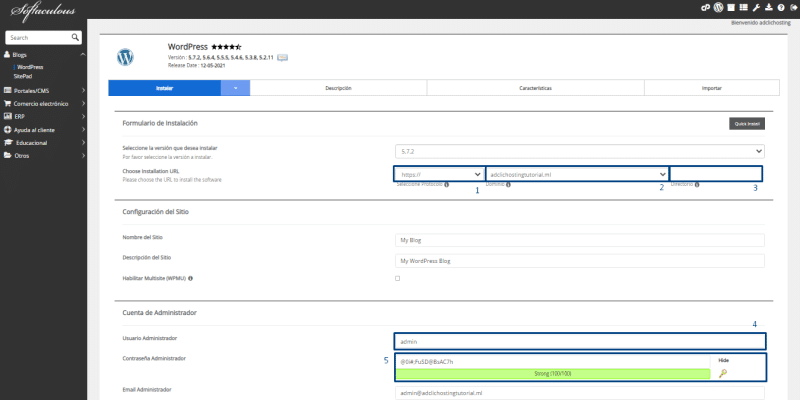Collapse the Blogs category chevron
Image resolution: width=800 pixels, height=400 pixels.
coord(83,55)
